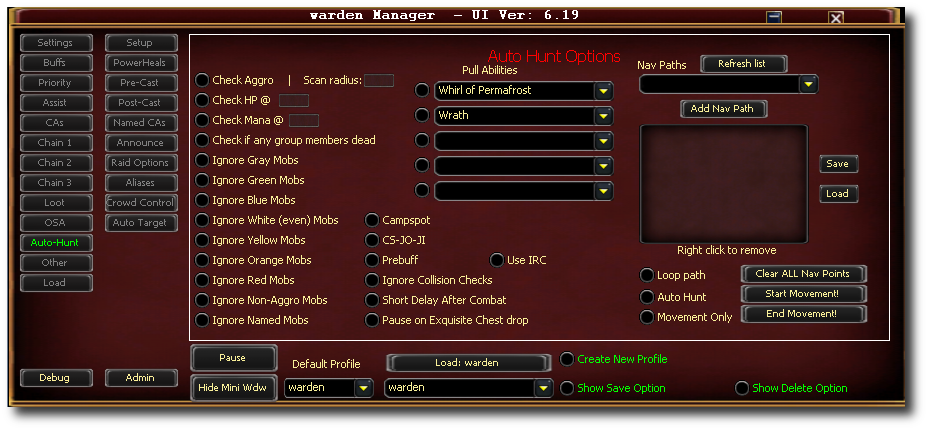The width and height of the screenshot is (928, 430).
Task: Select the Loot tab in sidebar
Action: tap(56, 203)
